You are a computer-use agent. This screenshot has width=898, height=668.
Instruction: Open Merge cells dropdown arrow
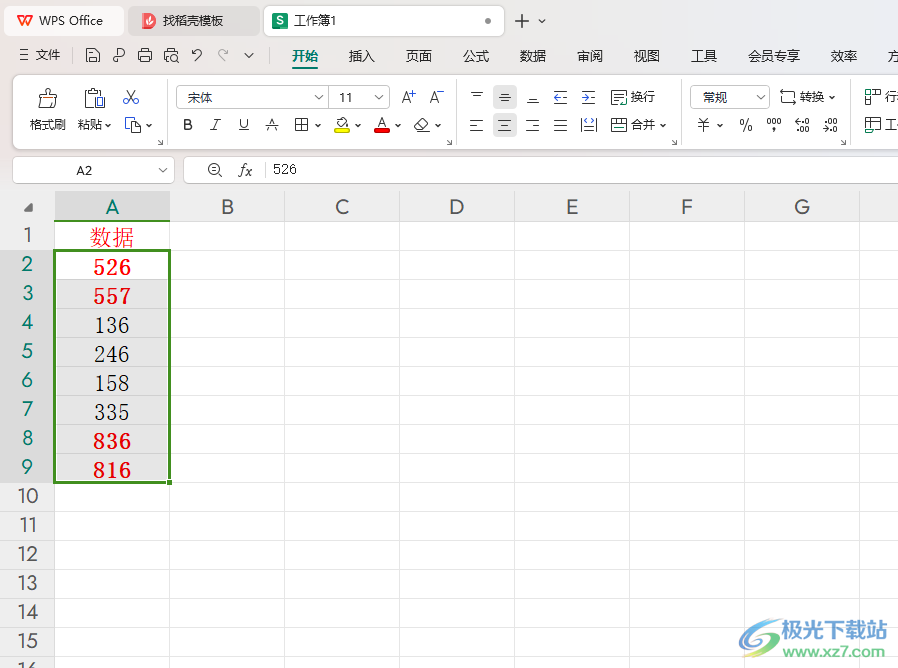[663, 125]
